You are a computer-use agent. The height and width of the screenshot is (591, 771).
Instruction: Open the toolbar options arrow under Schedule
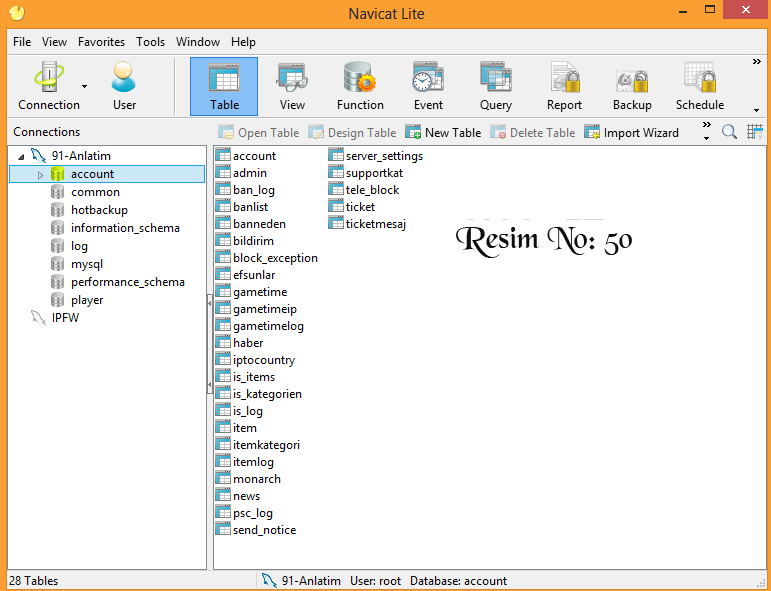(756, 110)
